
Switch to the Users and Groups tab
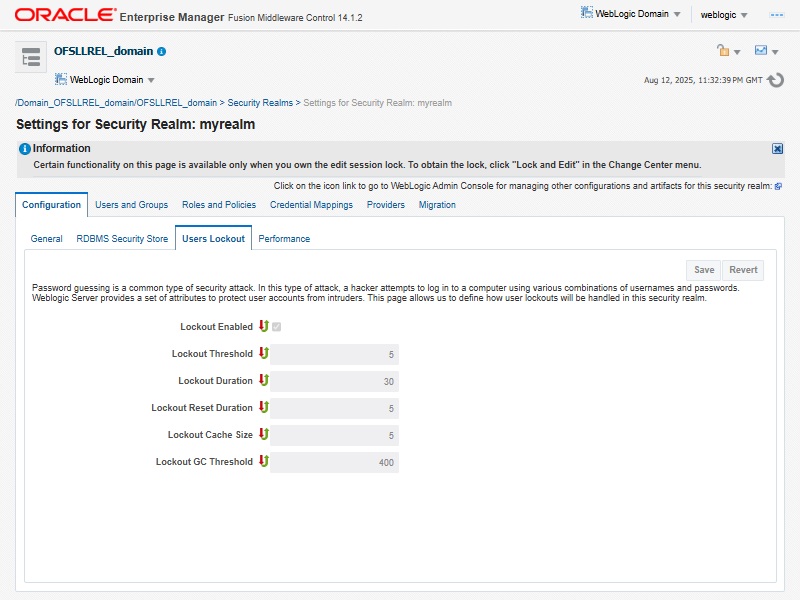pos(131,205)
